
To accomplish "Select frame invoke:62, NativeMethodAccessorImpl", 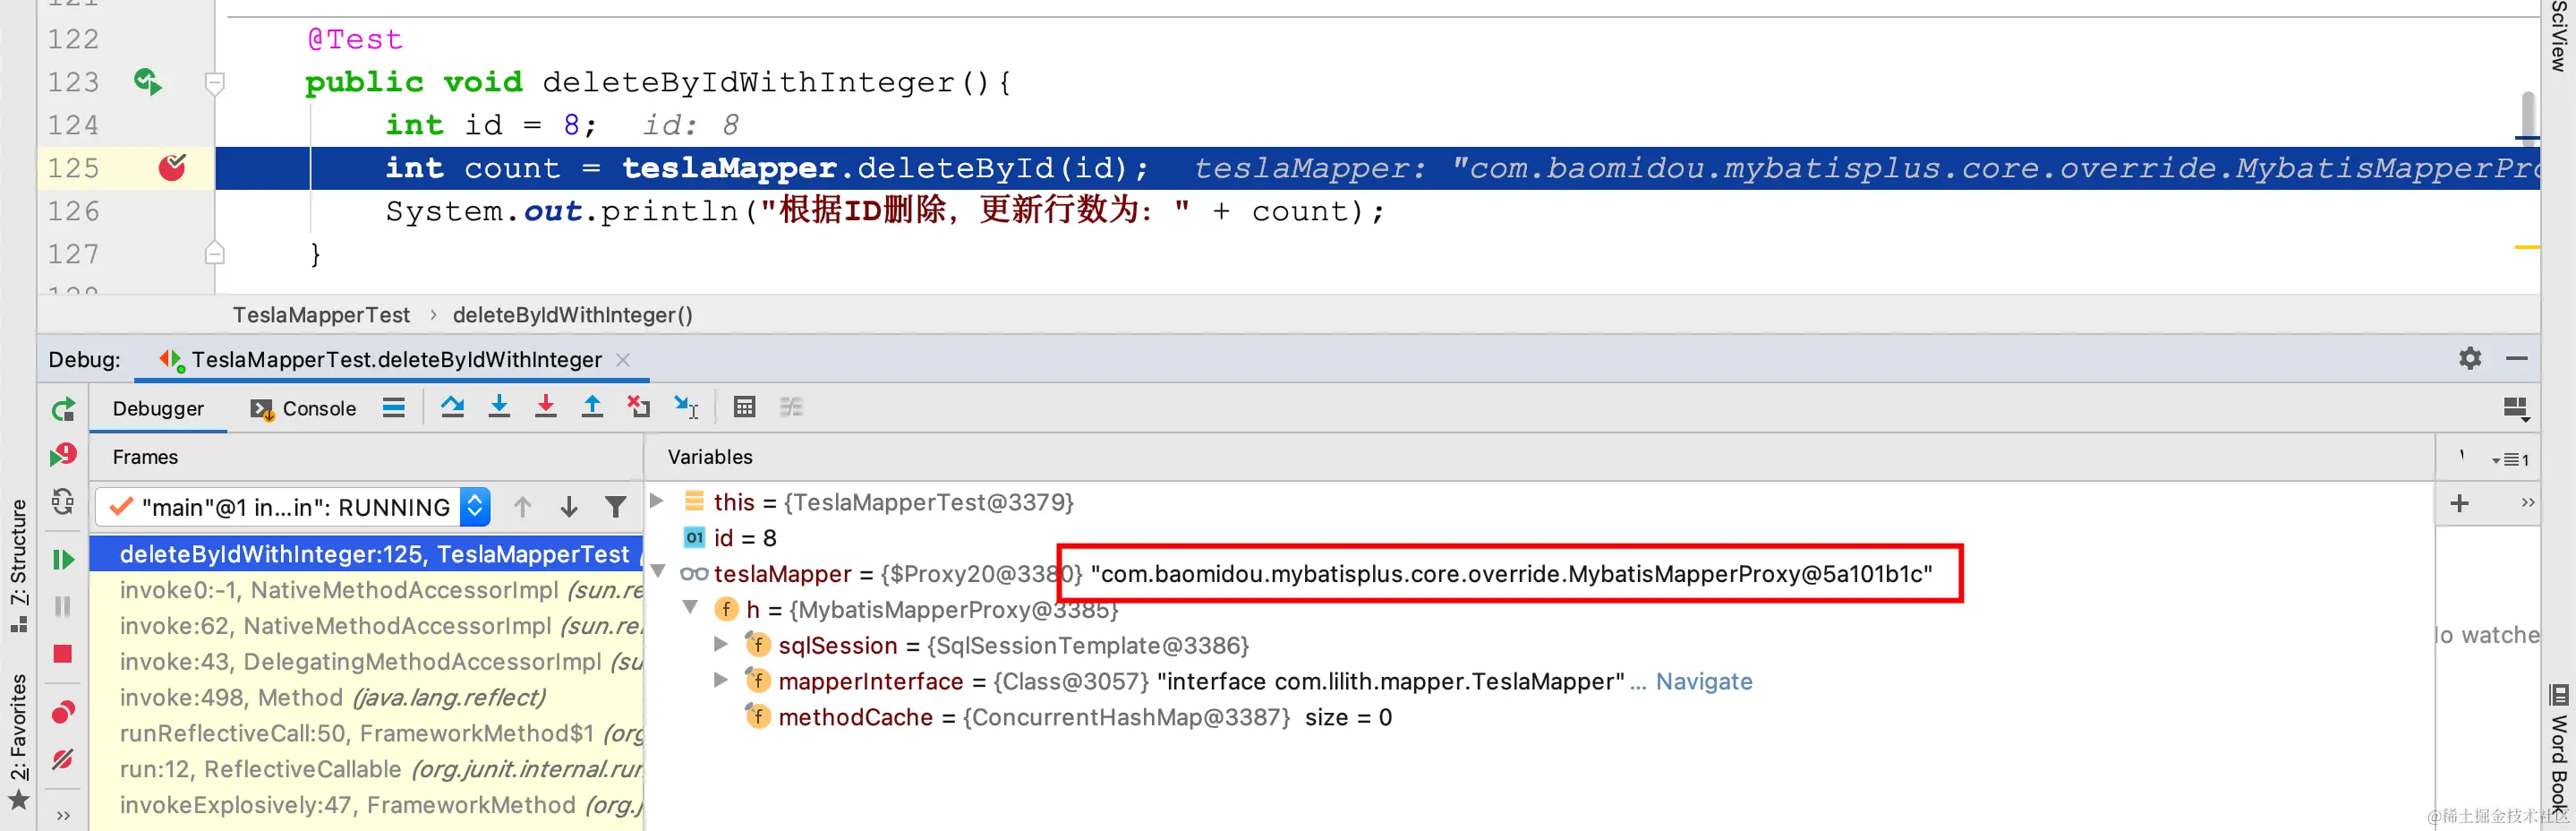I will pos(366,626).
